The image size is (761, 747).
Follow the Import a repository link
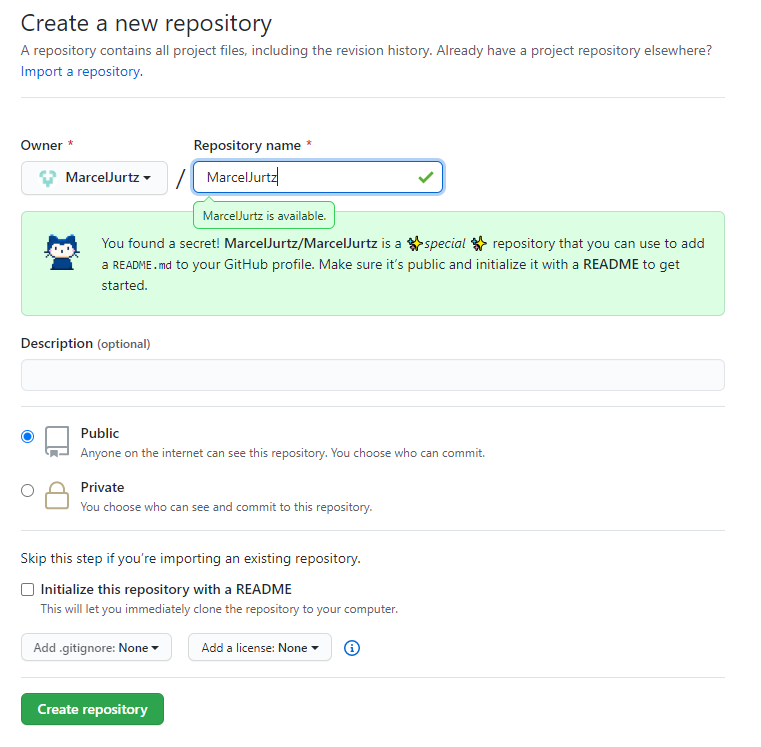click(82, 71)
